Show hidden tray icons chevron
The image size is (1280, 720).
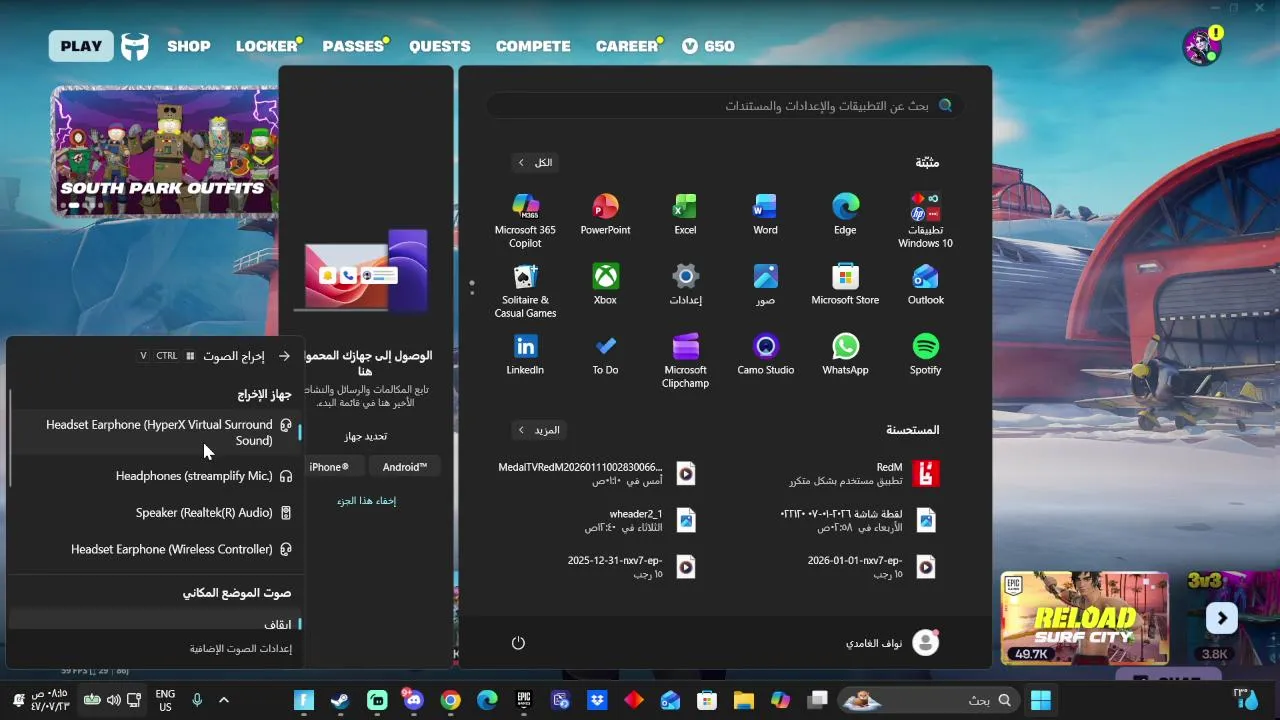pyautogui.click(x=224, y=700)
